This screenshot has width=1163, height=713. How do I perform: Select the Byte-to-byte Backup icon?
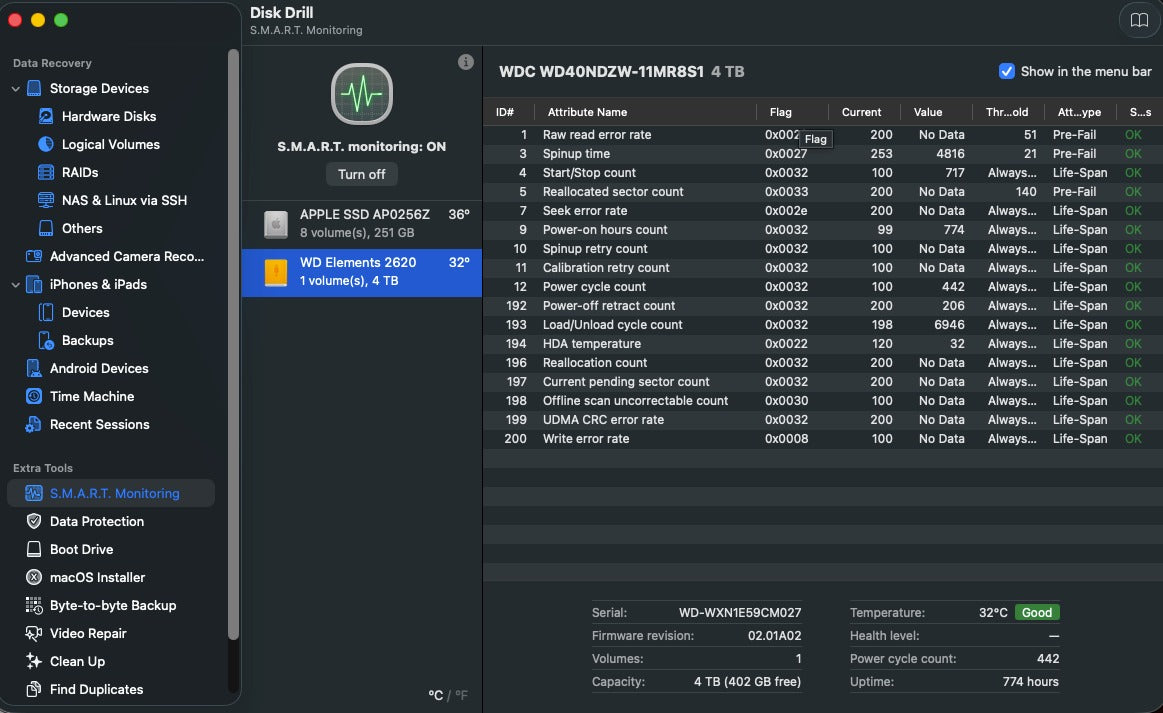point(33,605)
